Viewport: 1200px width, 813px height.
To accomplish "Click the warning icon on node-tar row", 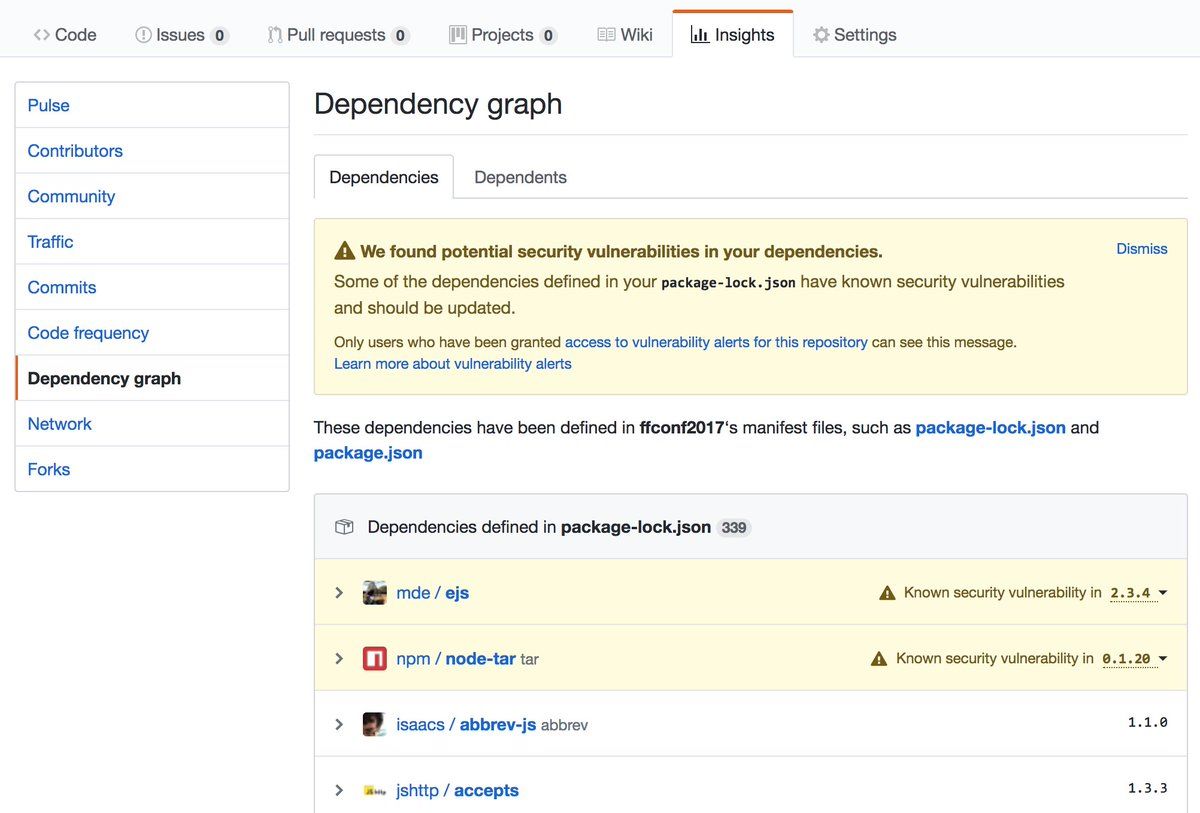I will 879,659.
